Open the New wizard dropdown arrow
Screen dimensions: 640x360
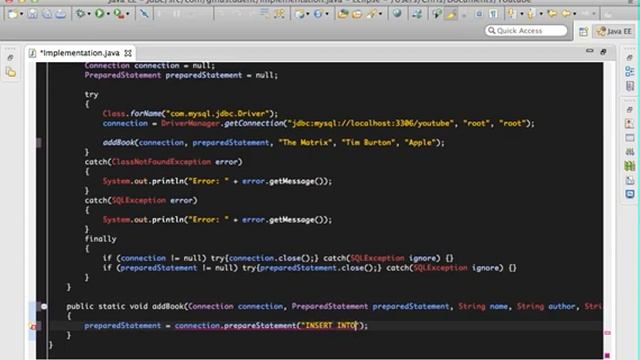pos(22,14)
